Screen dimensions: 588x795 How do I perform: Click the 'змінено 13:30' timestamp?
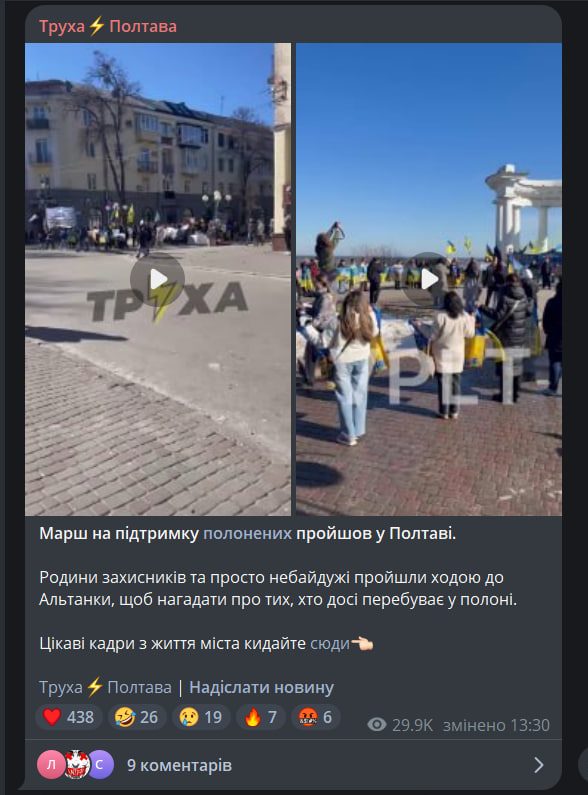pyautogui.click(x=496, y=725)
